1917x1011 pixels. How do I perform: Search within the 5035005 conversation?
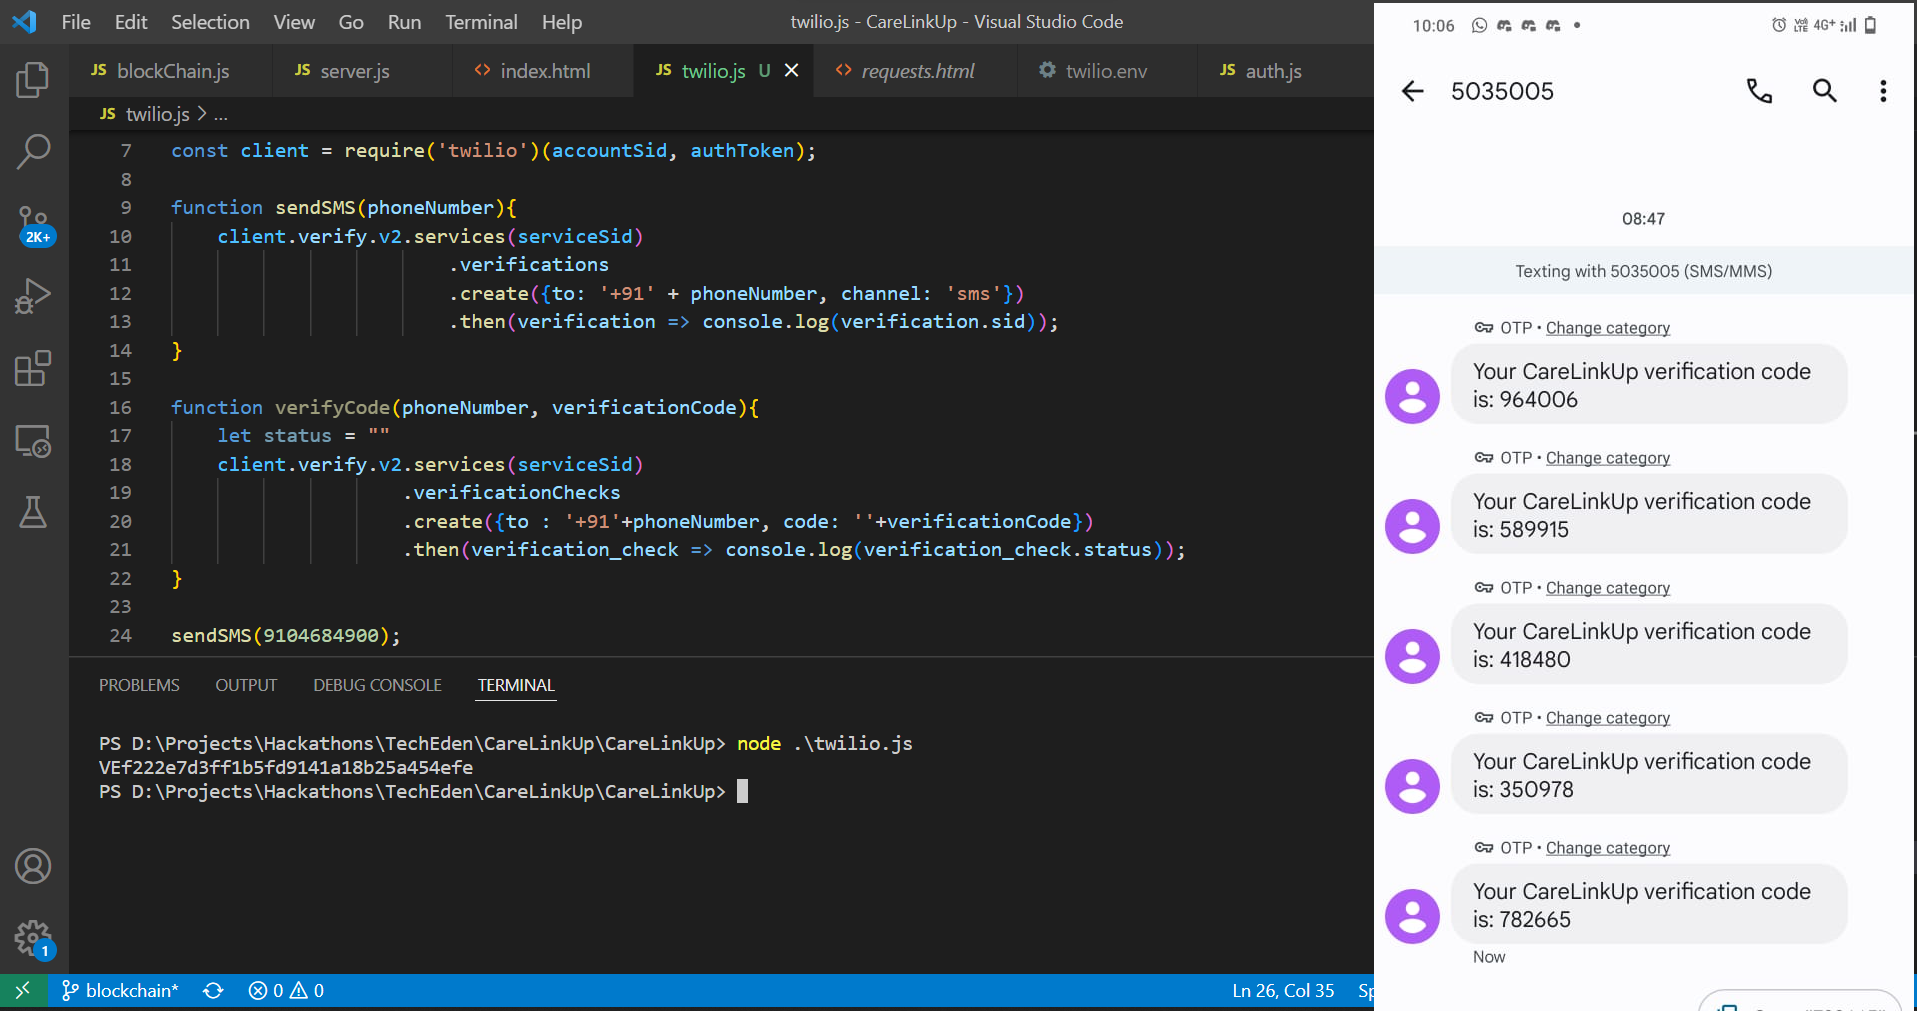point(1825,91)
